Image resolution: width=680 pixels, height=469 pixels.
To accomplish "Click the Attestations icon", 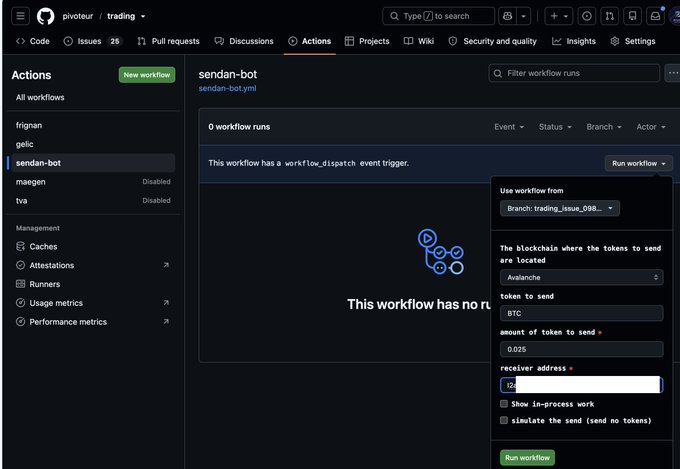I will (20, 265).
